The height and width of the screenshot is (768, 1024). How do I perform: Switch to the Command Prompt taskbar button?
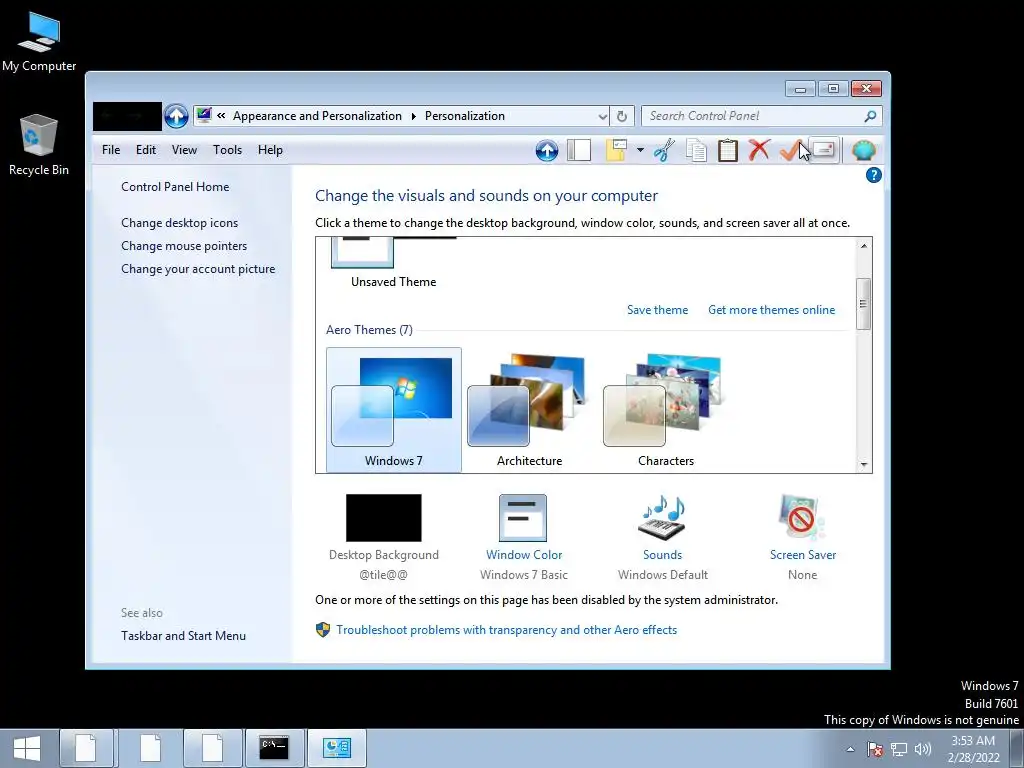[x=274, y=748]
